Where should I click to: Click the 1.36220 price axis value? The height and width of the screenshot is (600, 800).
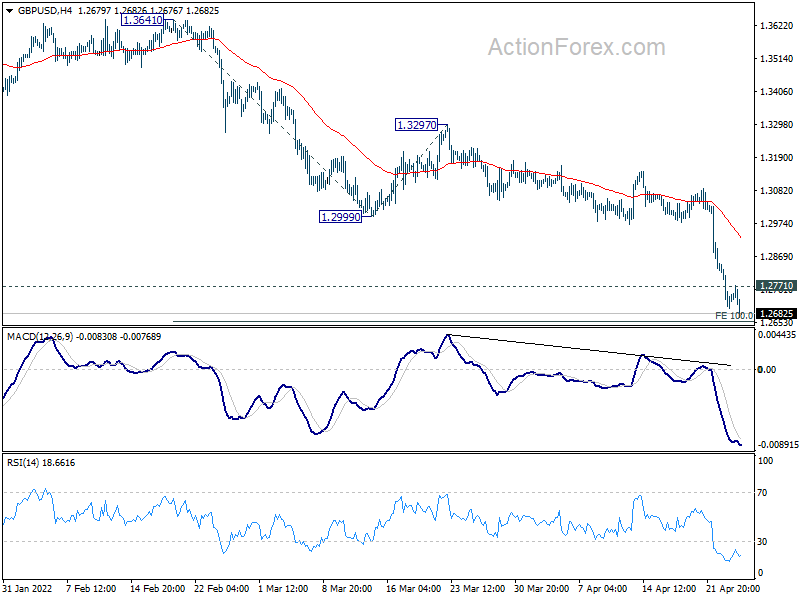click(777, 26)
